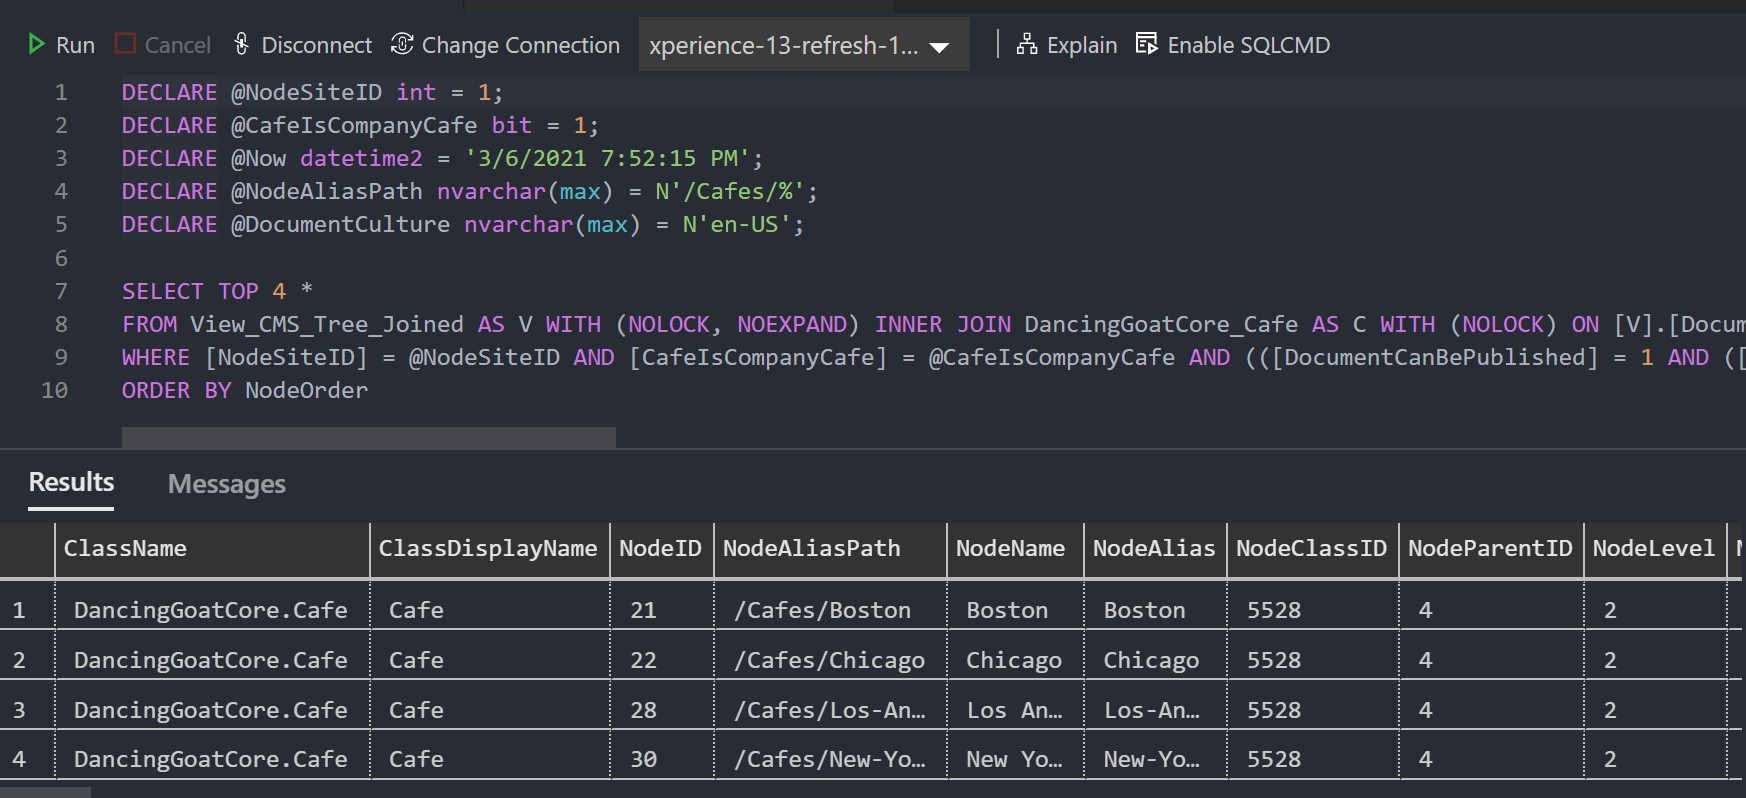The image size is (1746, 798).
Task: Click the WHERE keyword on line 9
Action: click(x=156, y=357)
